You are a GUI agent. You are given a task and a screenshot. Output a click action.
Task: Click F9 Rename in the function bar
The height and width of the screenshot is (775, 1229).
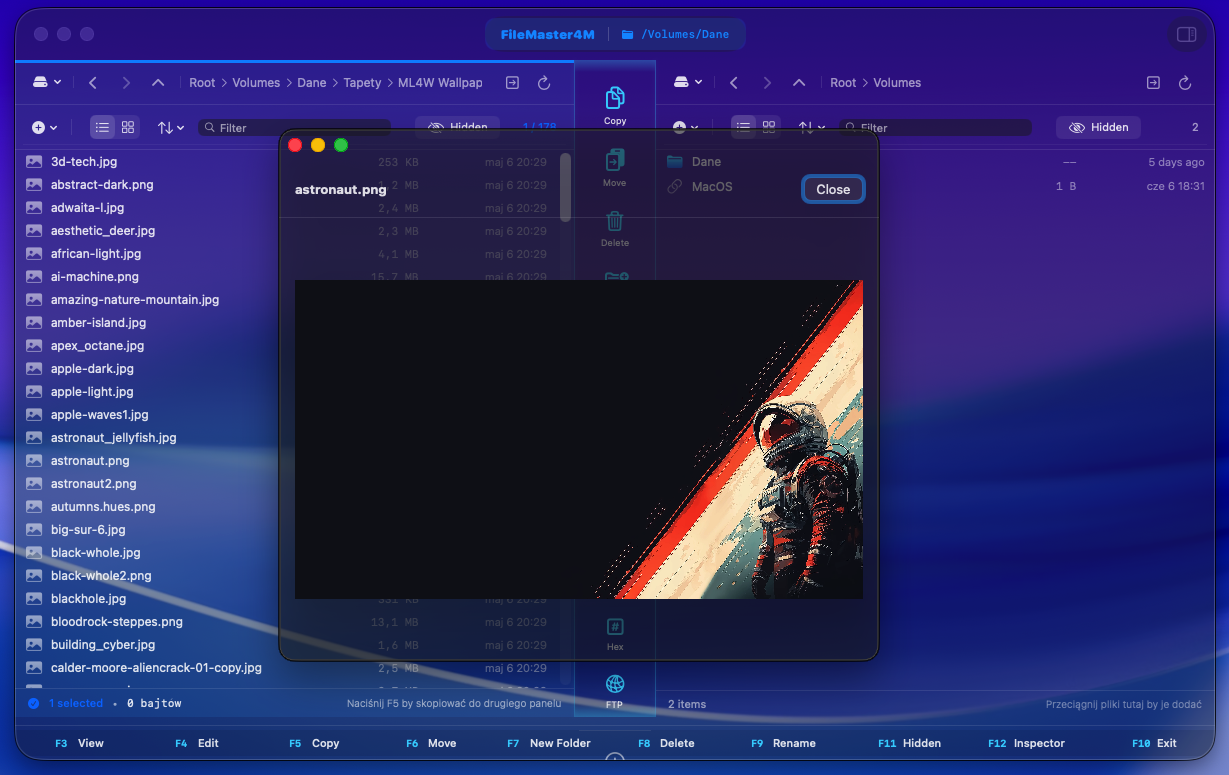click(783, 743)
